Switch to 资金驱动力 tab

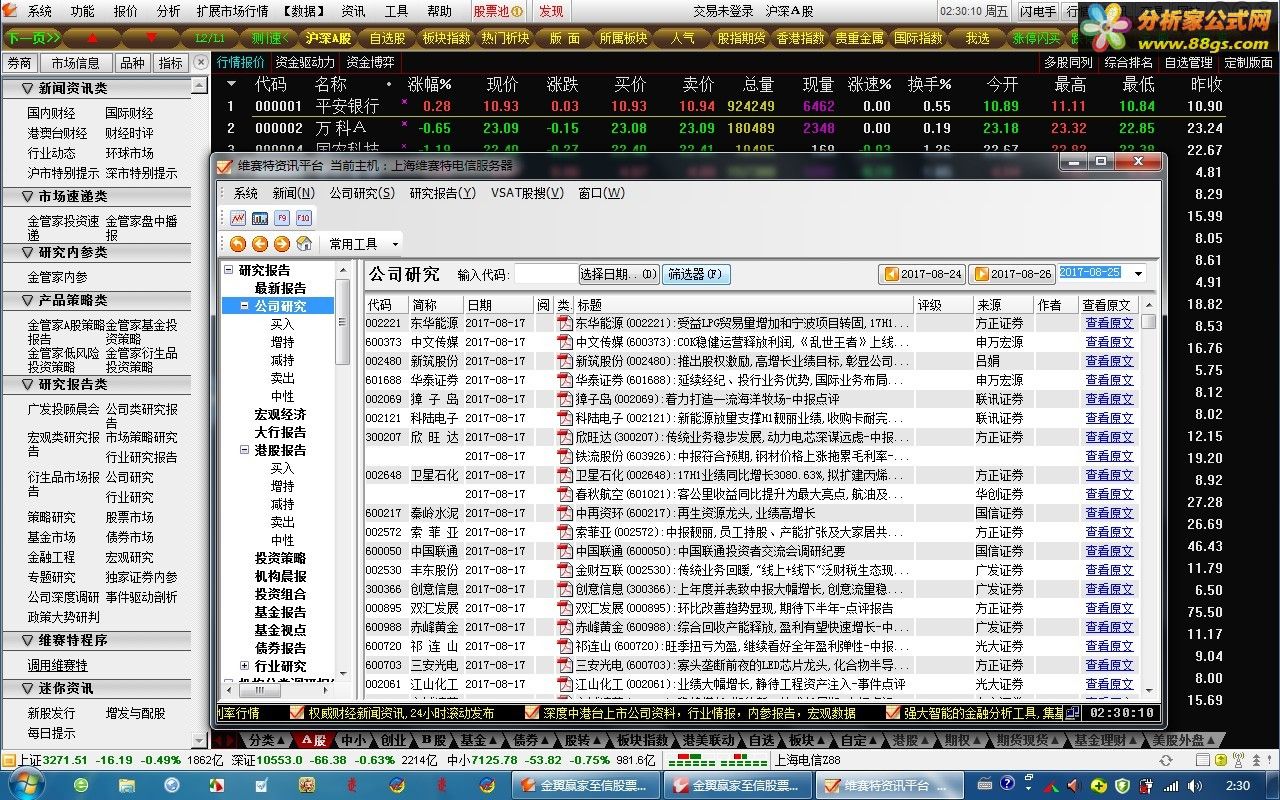tap(305, 62)
